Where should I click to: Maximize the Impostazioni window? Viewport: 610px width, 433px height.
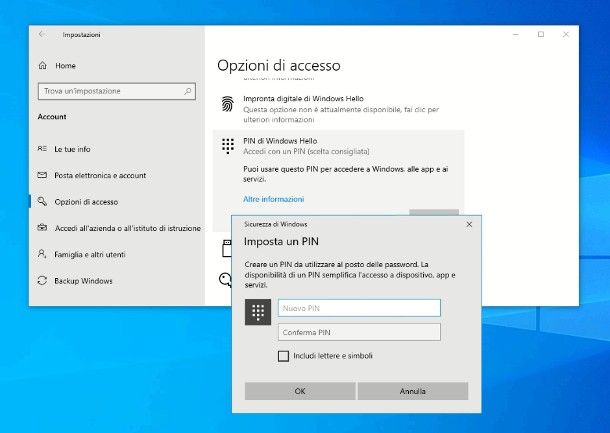(541, 35)
